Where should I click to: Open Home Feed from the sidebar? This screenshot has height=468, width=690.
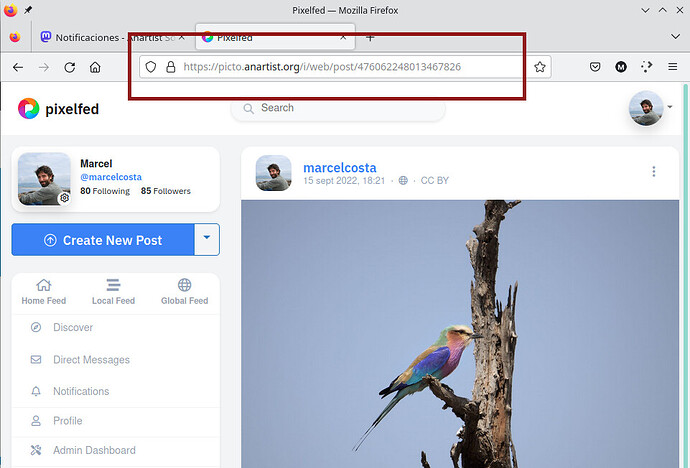[x=43, y=292]
